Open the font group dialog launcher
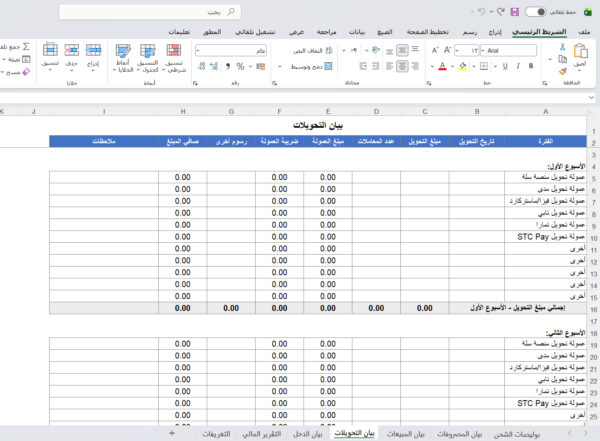 point(428,83)
